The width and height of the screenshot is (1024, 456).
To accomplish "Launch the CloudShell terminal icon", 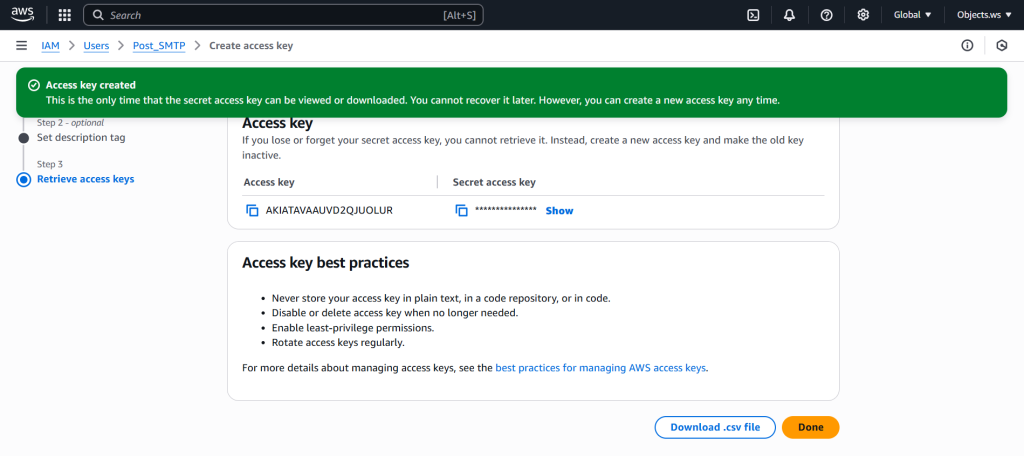I will click(x=753, y=15).
